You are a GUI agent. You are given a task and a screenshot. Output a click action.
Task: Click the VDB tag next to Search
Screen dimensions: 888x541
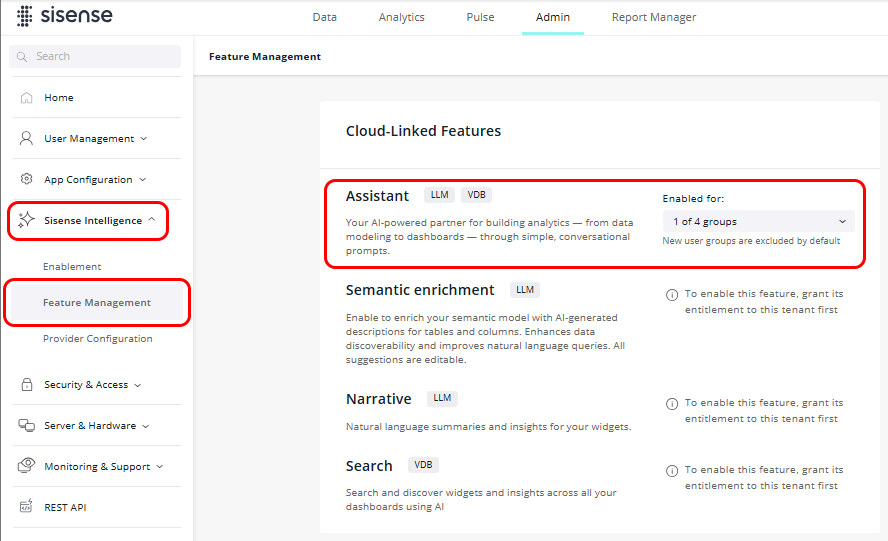coord(423,465)
